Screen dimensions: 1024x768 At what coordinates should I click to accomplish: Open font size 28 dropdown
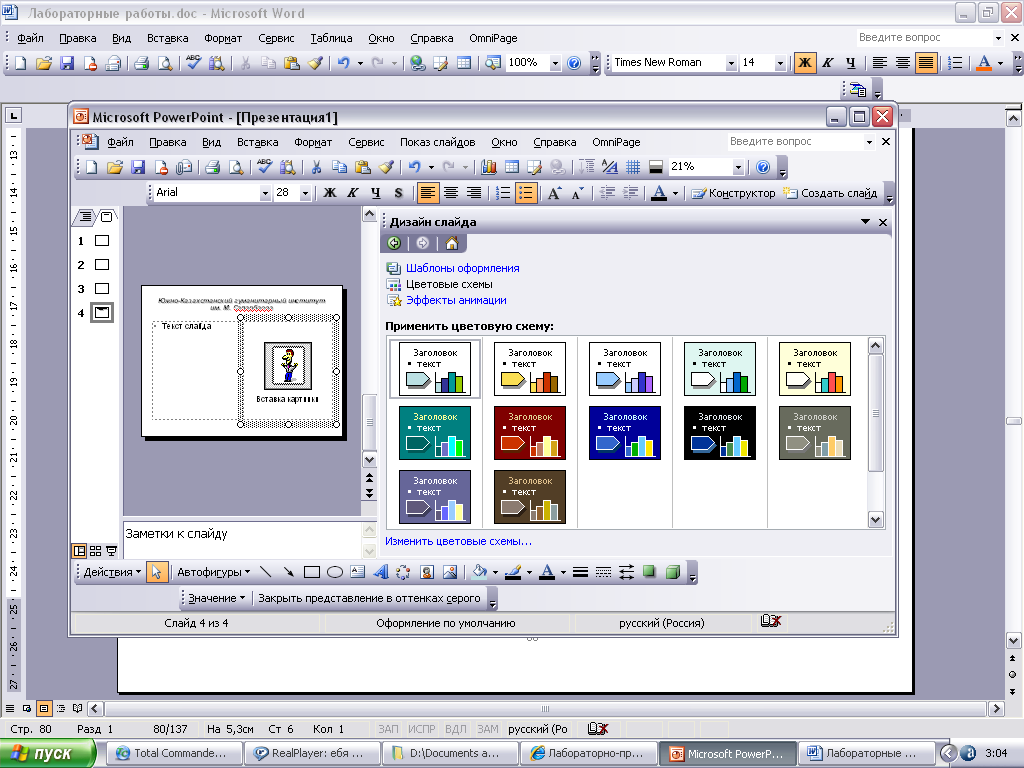[305, 193]
